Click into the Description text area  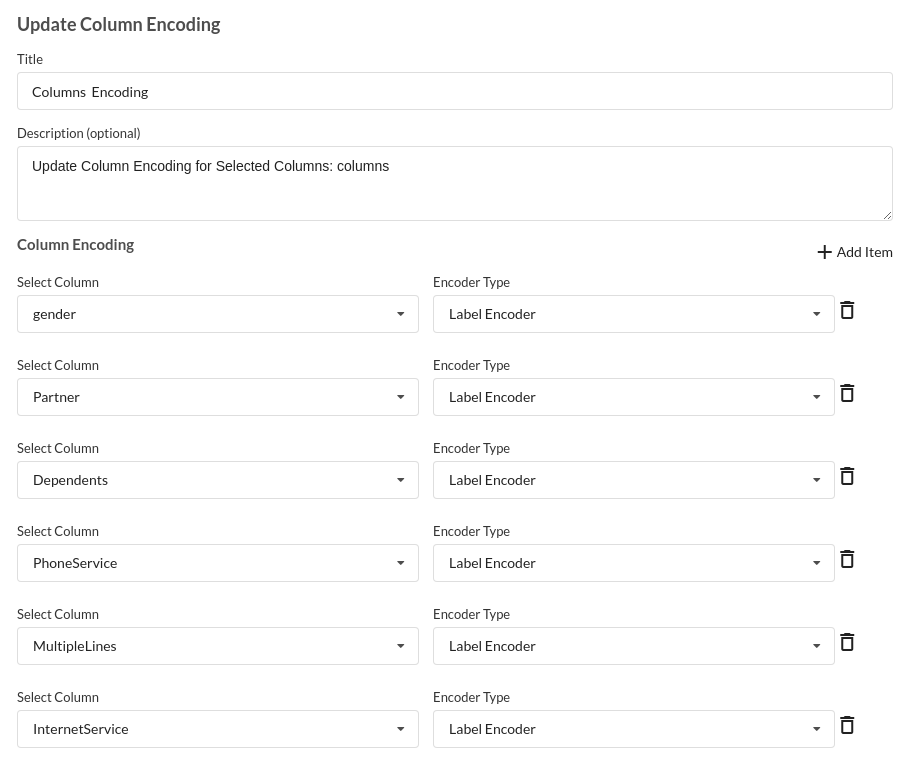455,183
